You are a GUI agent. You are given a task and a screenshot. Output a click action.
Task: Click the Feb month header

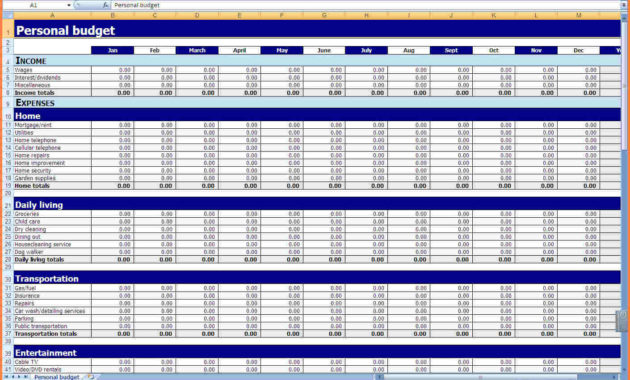155,50
